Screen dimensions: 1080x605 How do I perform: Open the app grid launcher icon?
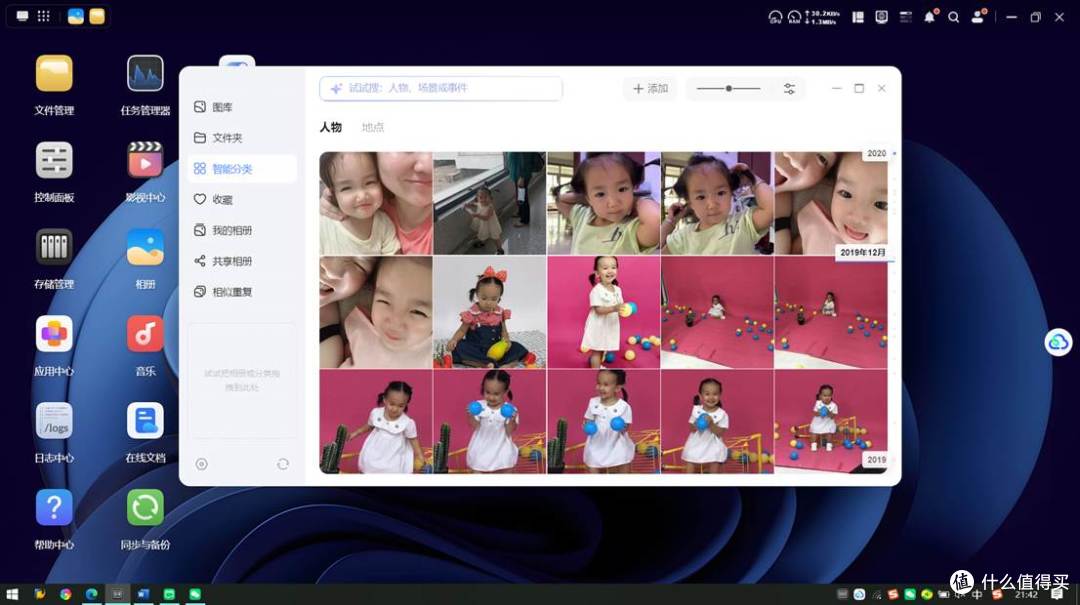point(43,16)
